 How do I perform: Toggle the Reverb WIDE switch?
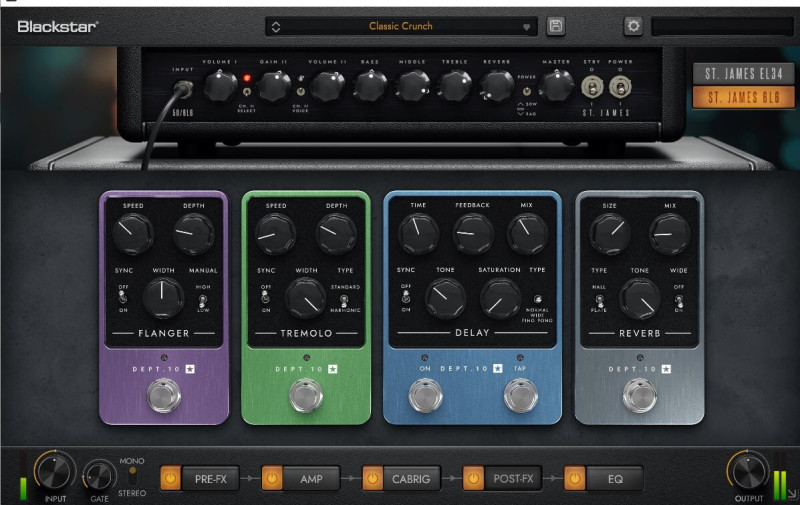tap(679, 300)
